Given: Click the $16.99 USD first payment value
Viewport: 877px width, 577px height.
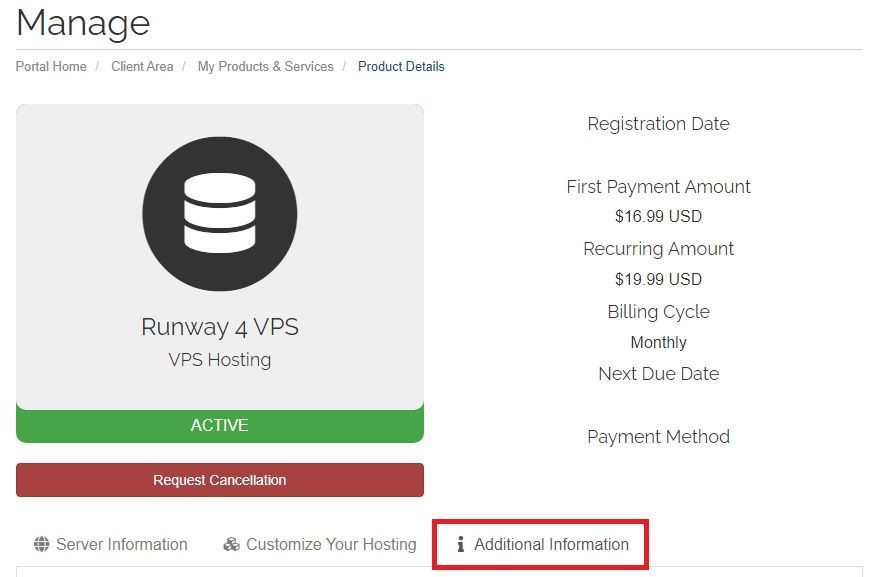Looking at the screenshot, I should pyautogui.click(x=658, y=216).
